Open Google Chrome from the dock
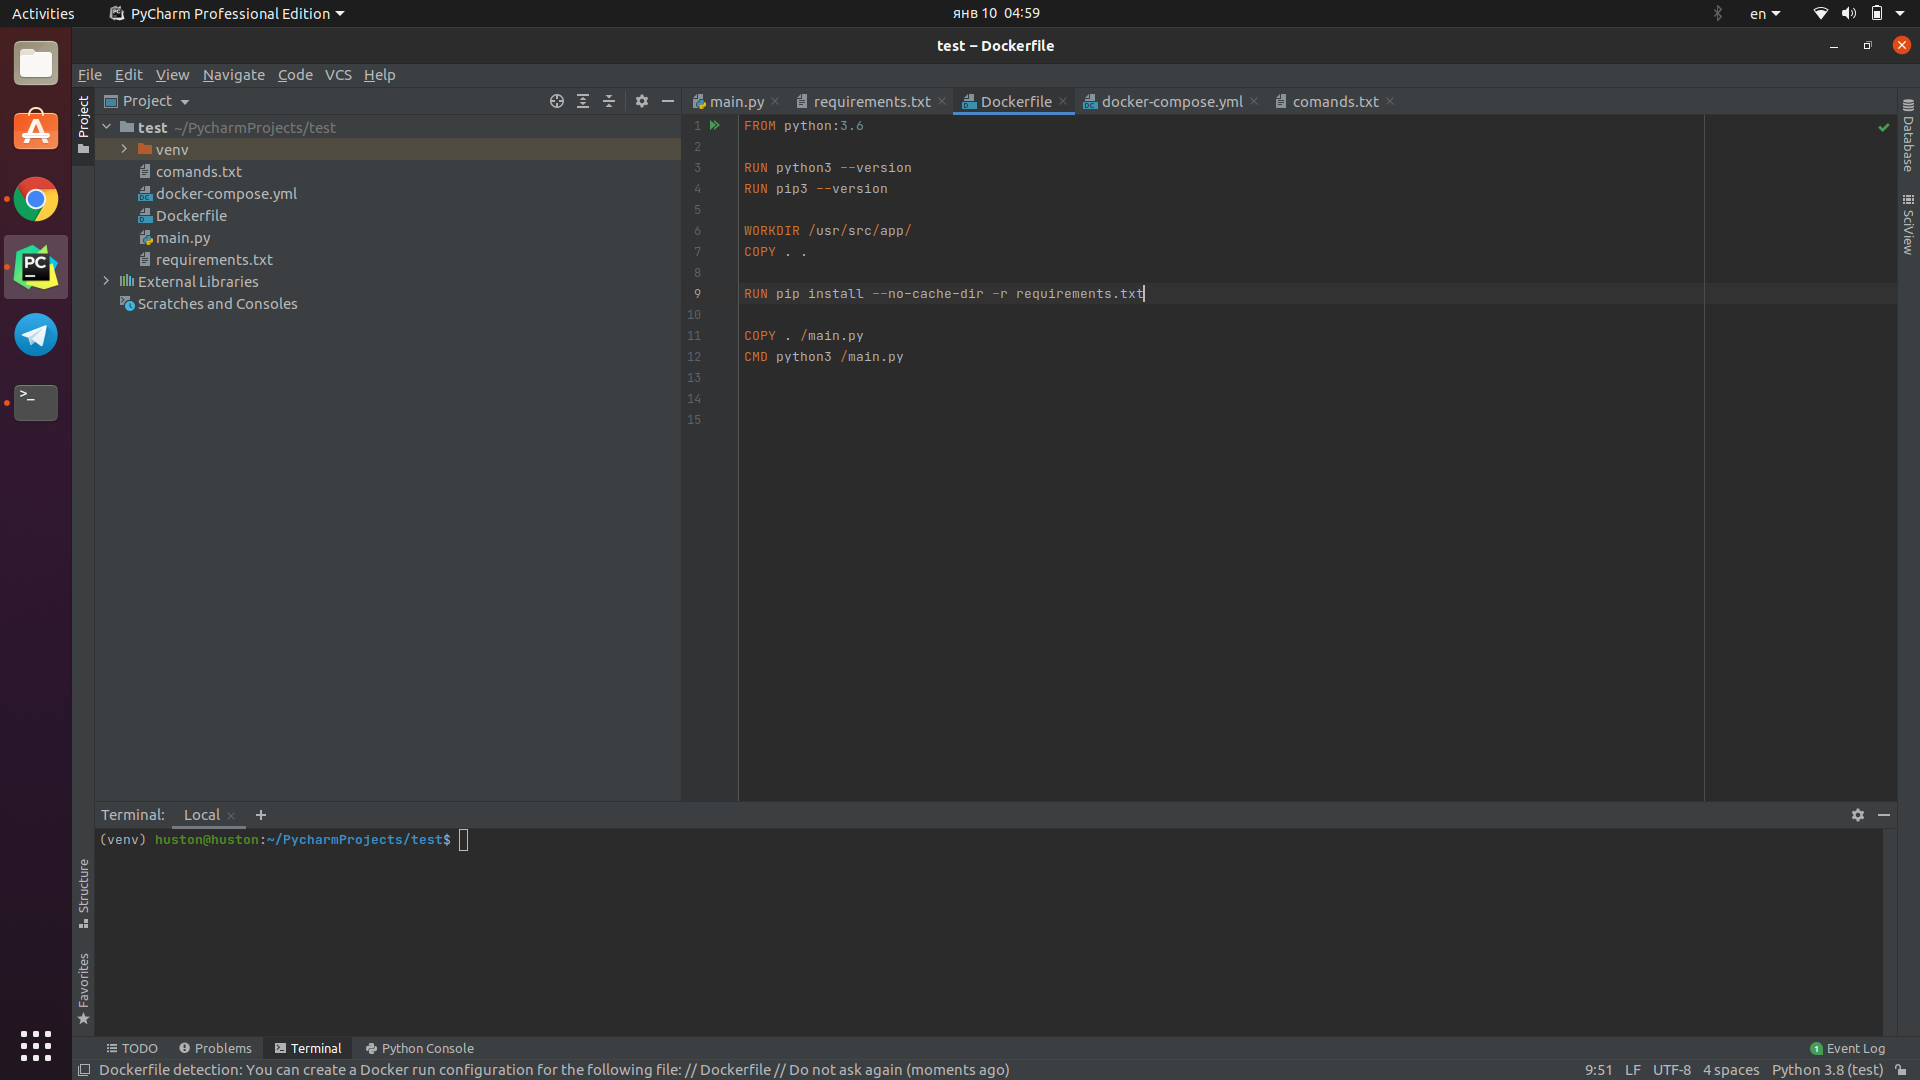 [x=36, y=200]
